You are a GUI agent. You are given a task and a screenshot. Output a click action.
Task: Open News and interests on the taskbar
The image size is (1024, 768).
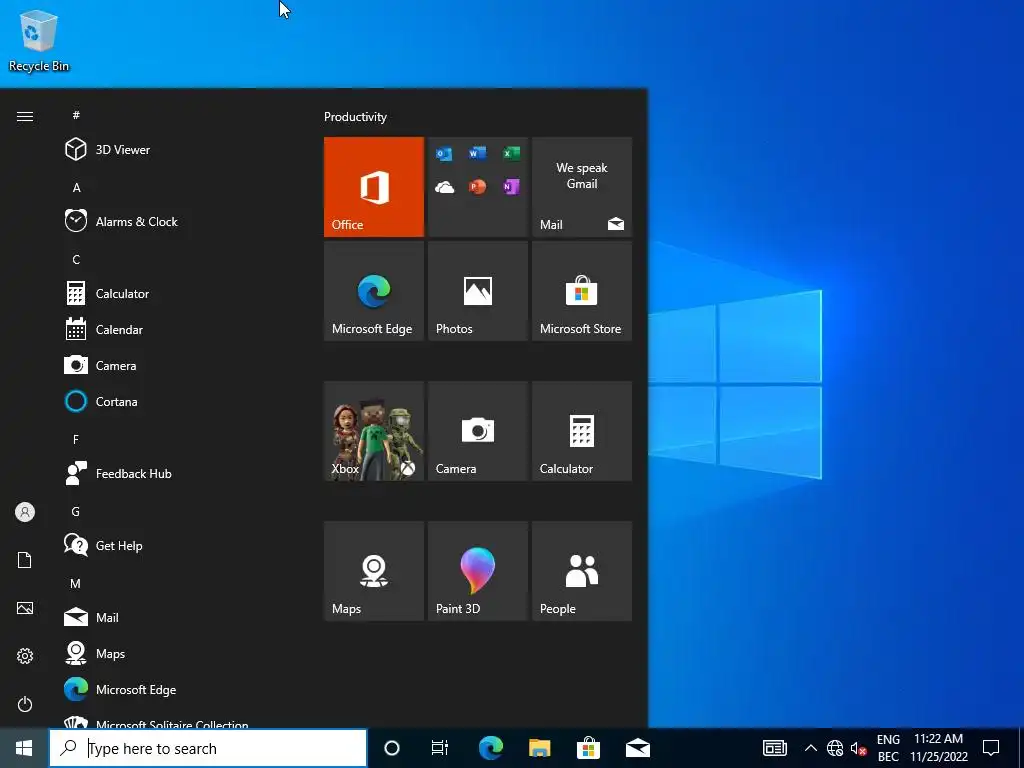(x=775, y=748)
